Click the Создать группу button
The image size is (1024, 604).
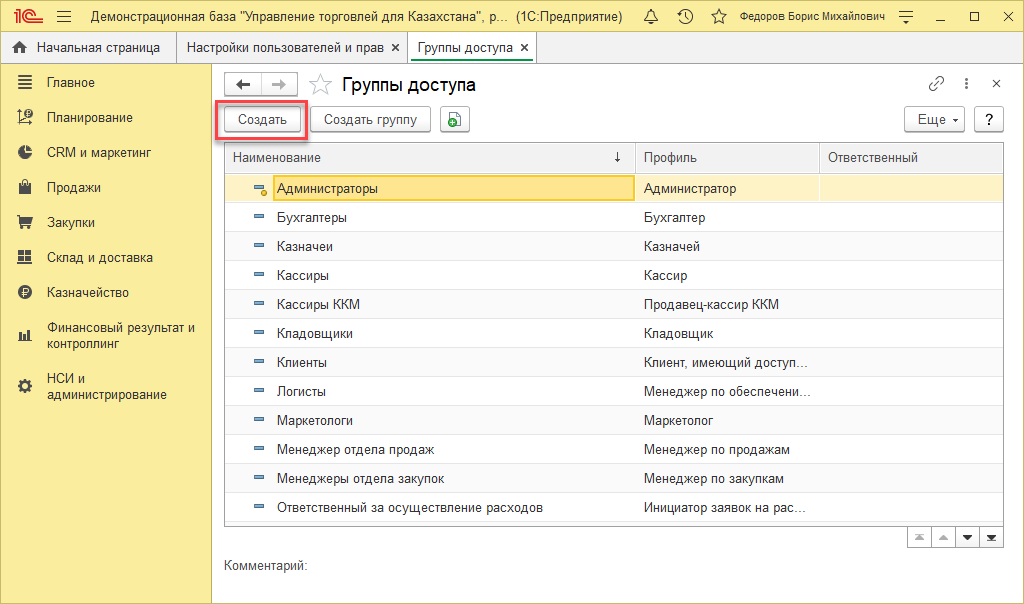[x=370, y=120]
